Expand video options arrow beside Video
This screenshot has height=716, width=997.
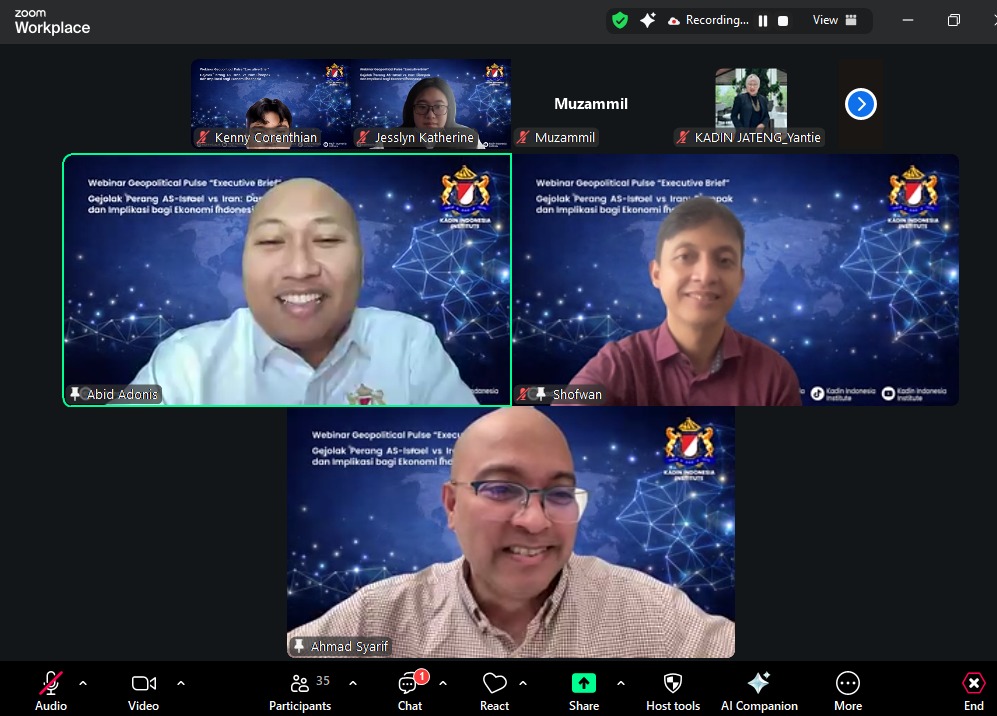coord(181,683)
